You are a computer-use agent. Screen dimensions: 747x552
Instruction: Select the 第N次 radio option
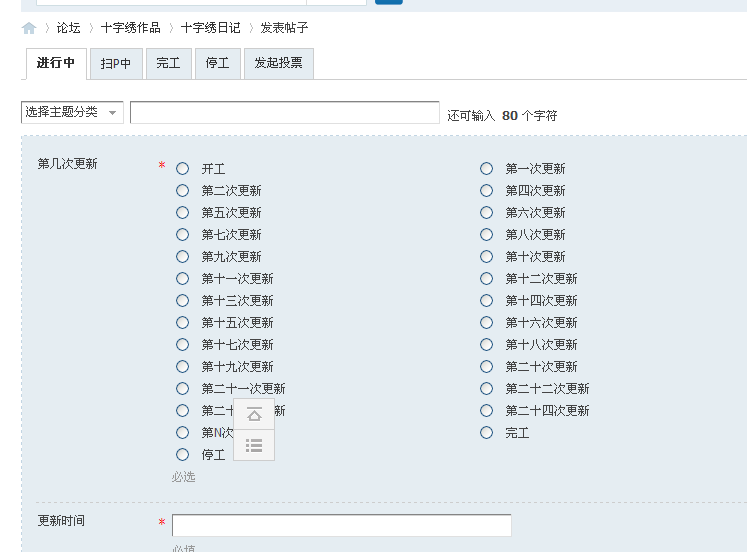tap(182, 432)
